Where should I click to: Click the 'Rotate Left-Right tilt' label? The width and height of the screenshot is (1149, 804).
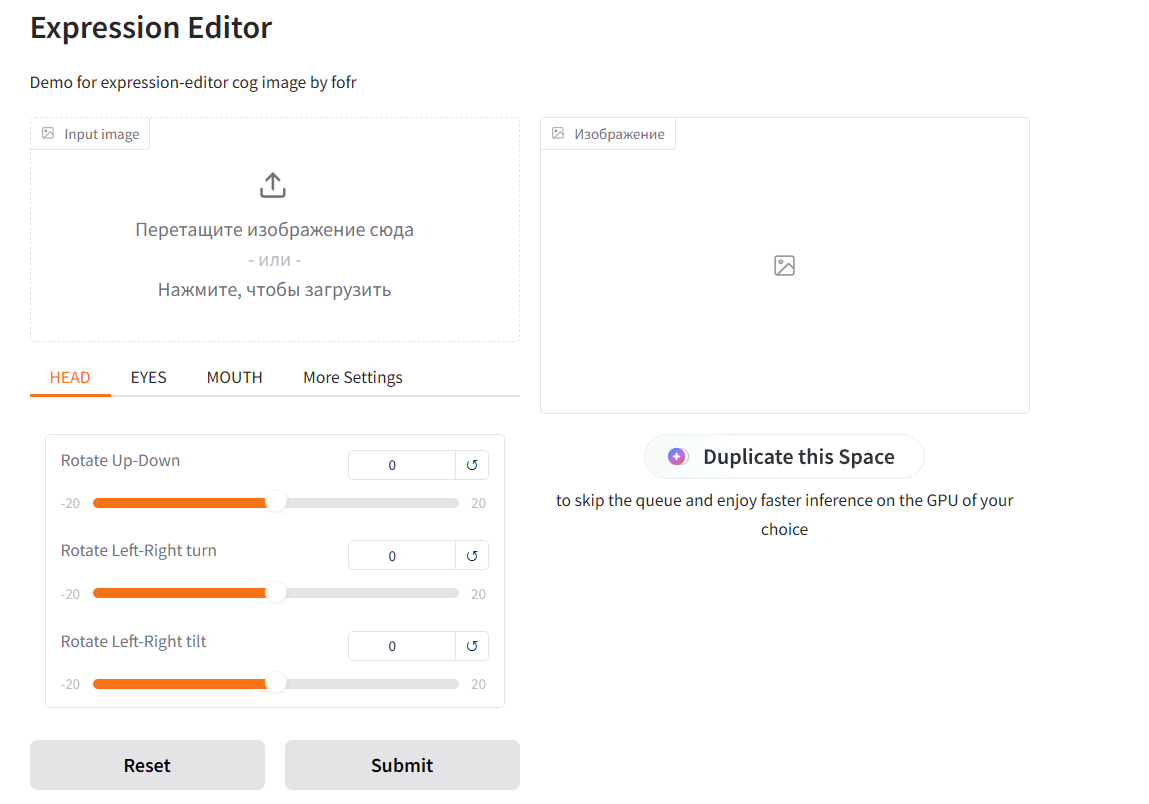[133, 641]
